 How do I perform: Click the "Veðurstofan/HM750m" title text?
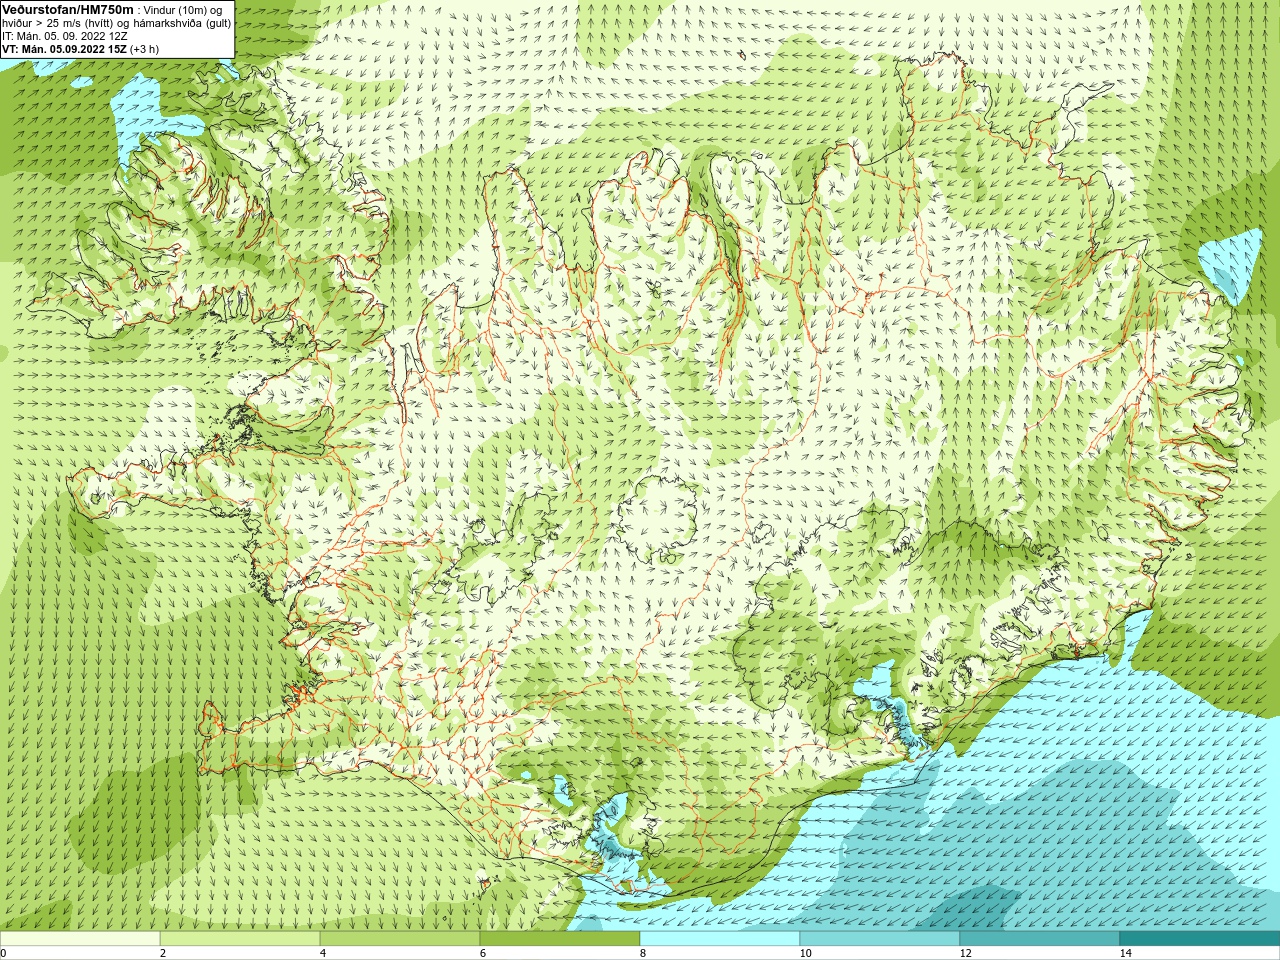point(68,9)
